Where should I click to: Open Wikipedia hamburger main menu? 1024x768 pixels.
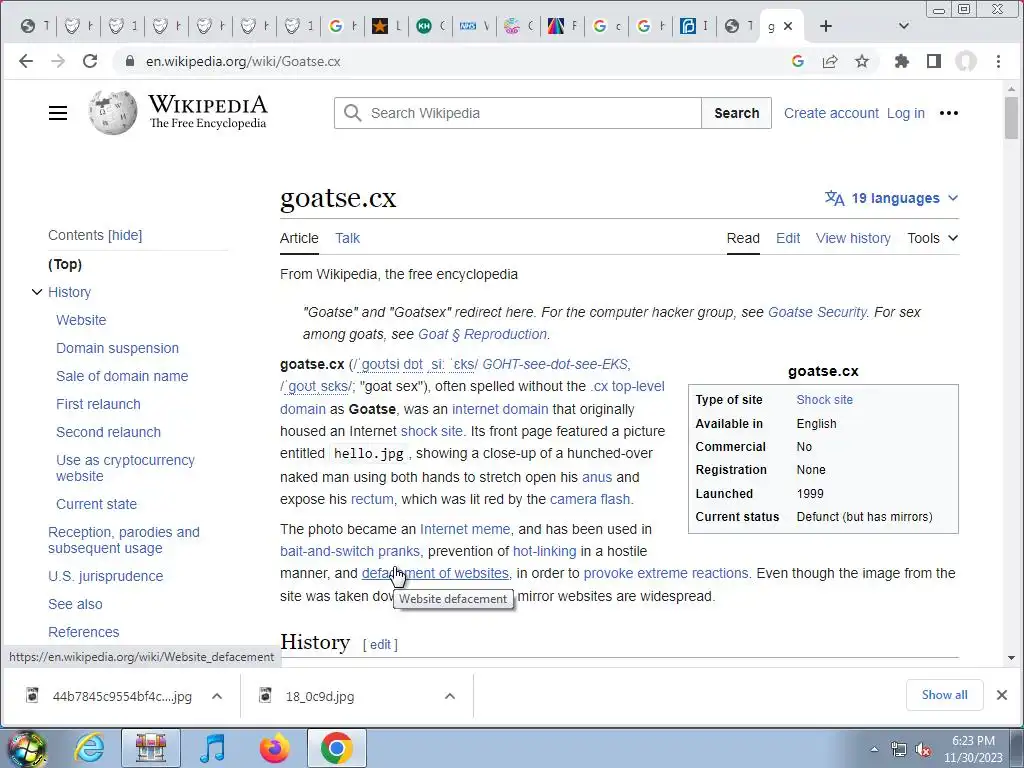[x=58, y=113]
